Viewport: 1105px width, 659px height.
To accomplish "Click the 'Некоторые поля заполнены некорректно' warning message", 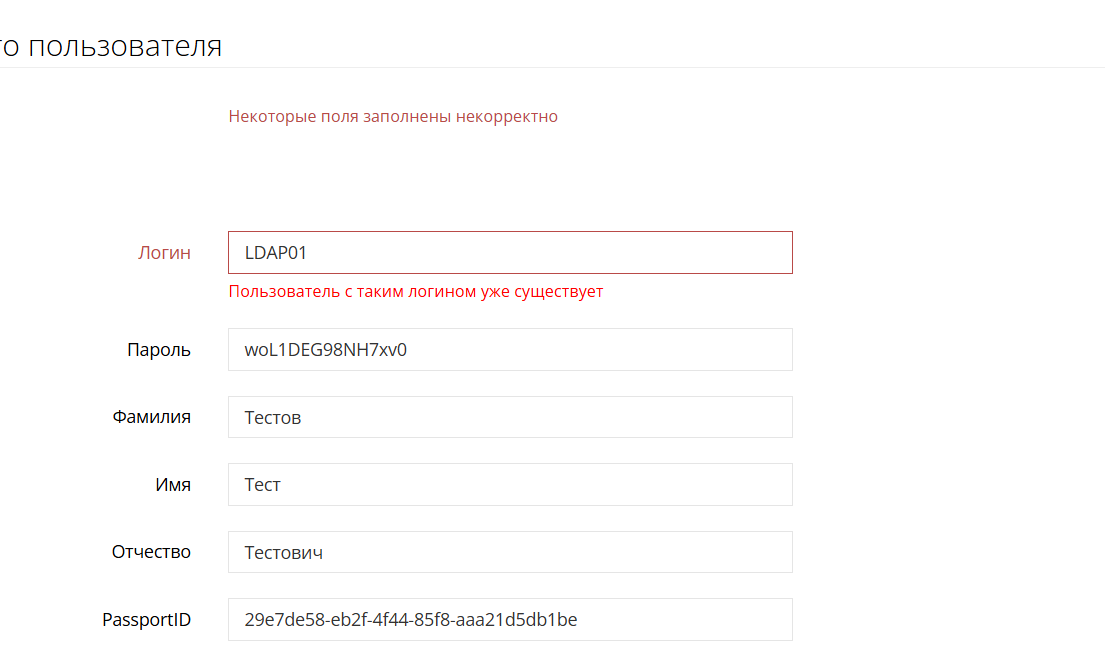I will point(392,116).
